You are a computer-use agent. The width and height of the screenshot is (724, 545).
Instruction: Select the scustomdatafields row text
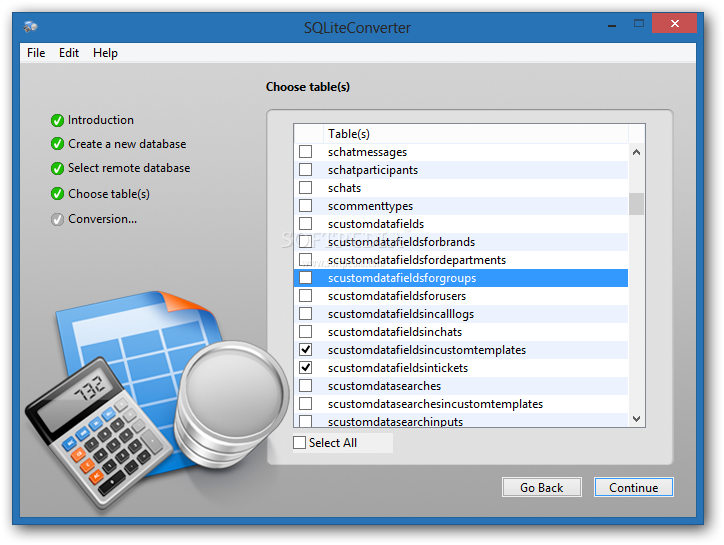pyautogui.click(x=376, y=224)
